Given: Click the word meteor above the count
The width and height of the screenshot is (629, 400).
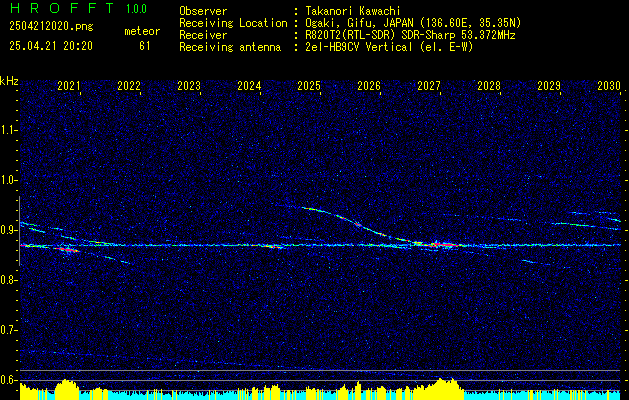Looking at the screenshot, I should (x=142, y=31).
